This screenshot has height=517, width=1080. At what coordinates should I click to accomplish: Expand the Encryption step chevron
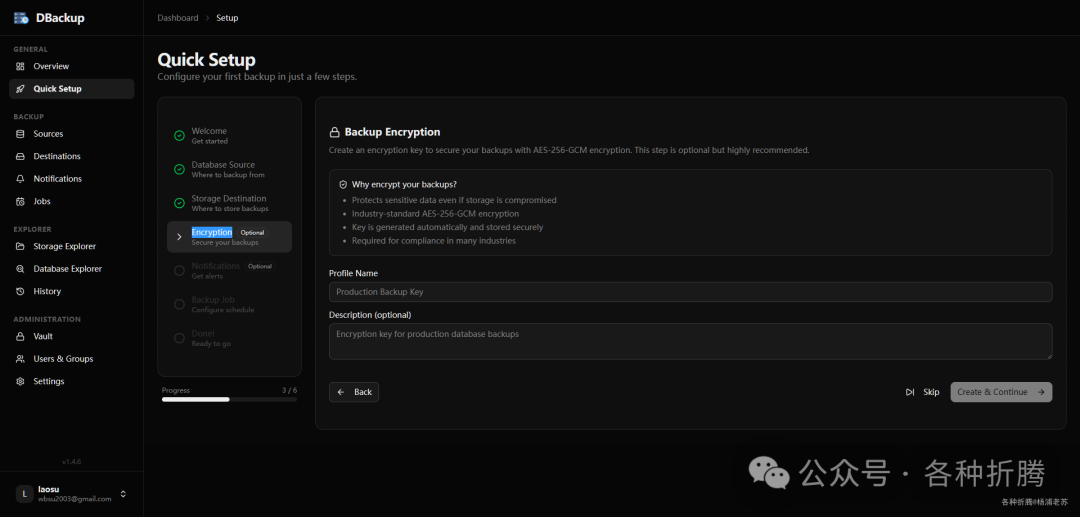tap(179, 237)
